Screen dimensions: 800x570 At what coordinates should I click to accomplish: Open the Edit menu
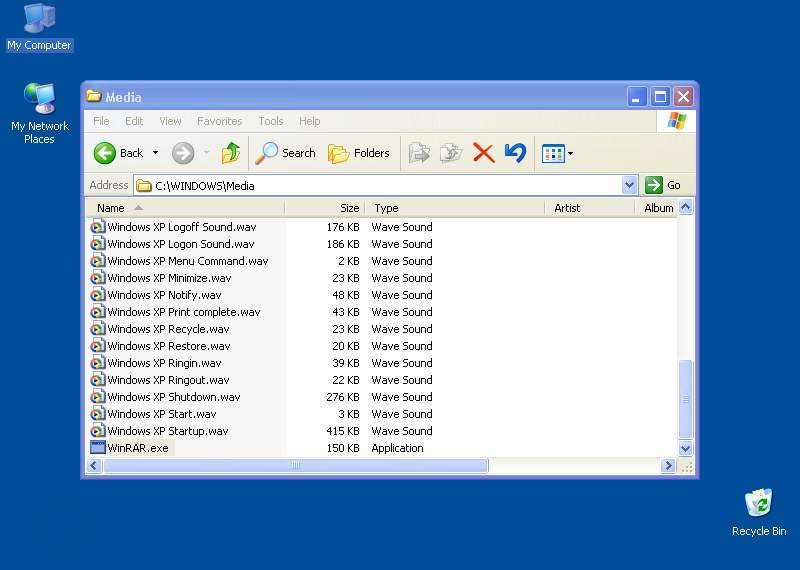(134, 121)
